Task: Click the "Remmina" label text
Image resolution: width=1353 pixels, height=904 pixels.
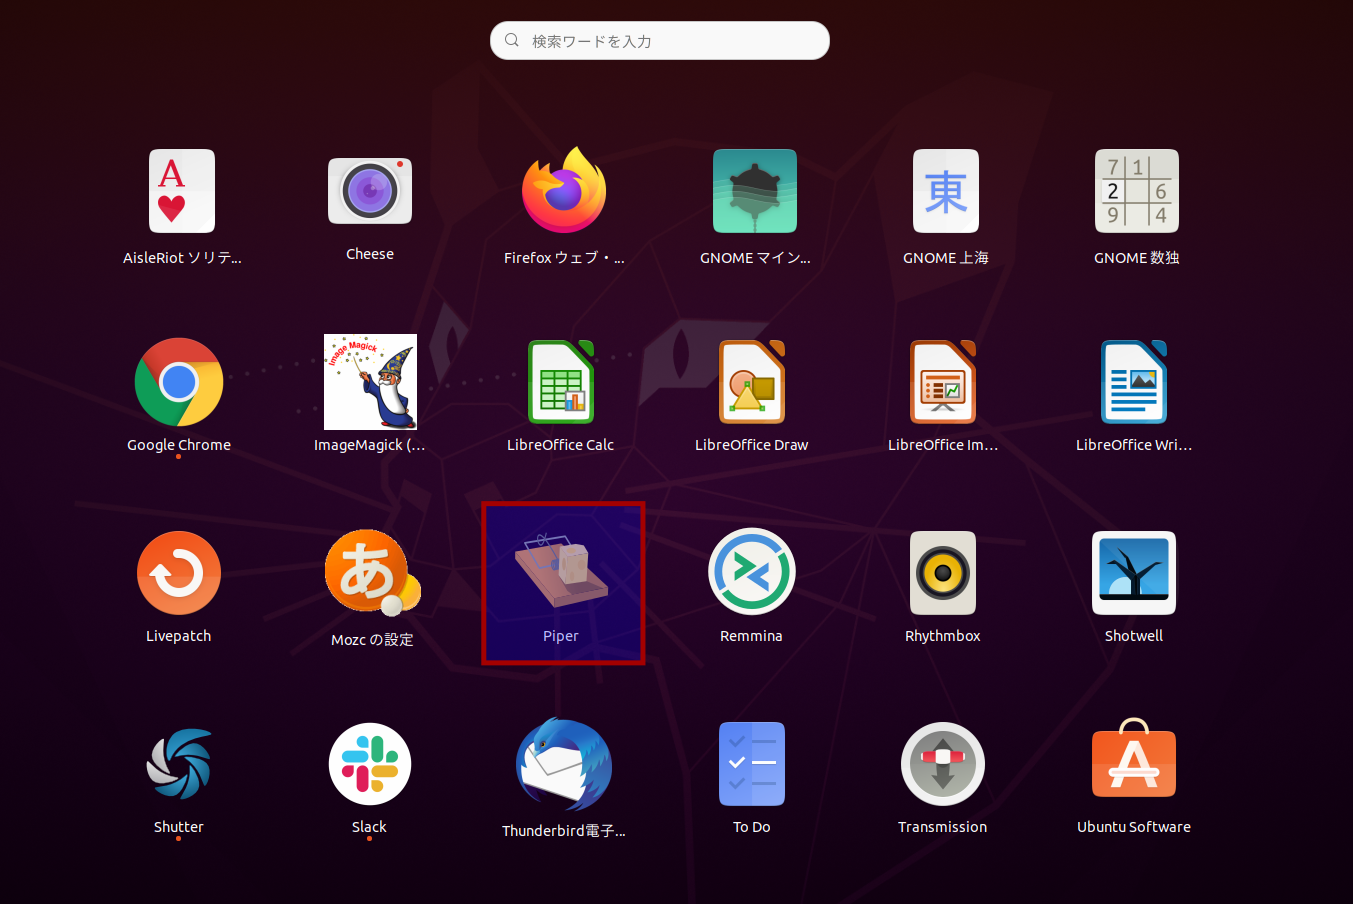Action: coord(752,636)
